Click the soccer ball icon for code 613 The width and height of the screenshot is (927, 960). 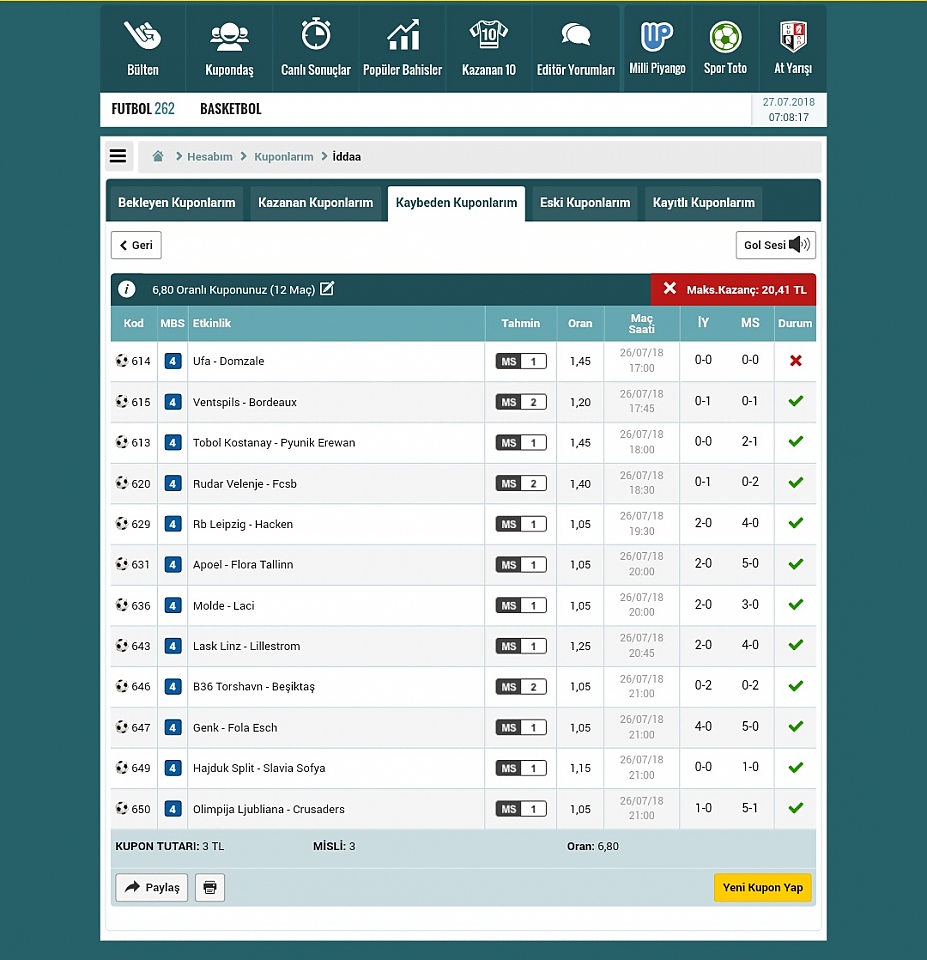122,442
